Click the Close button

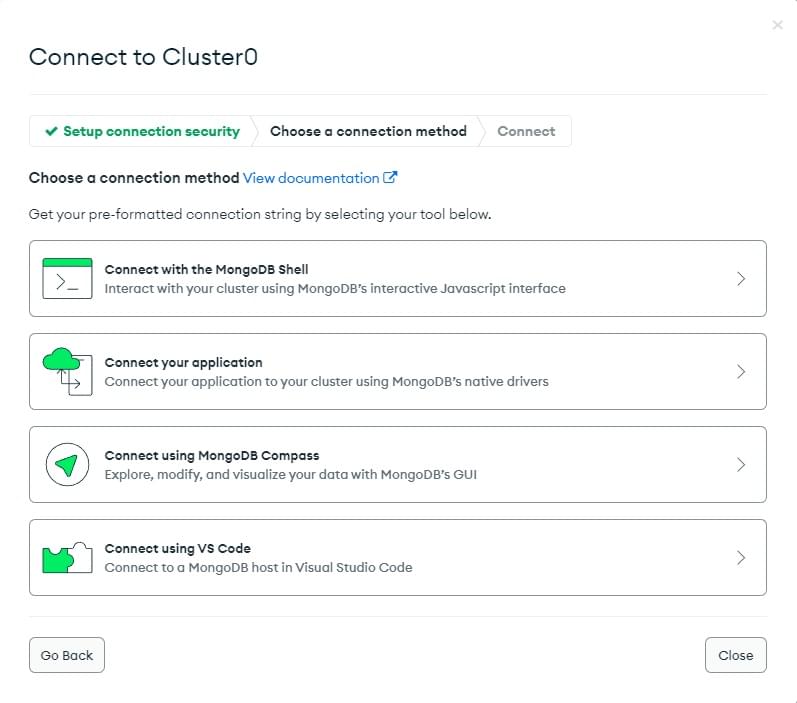tap(735, 655)
